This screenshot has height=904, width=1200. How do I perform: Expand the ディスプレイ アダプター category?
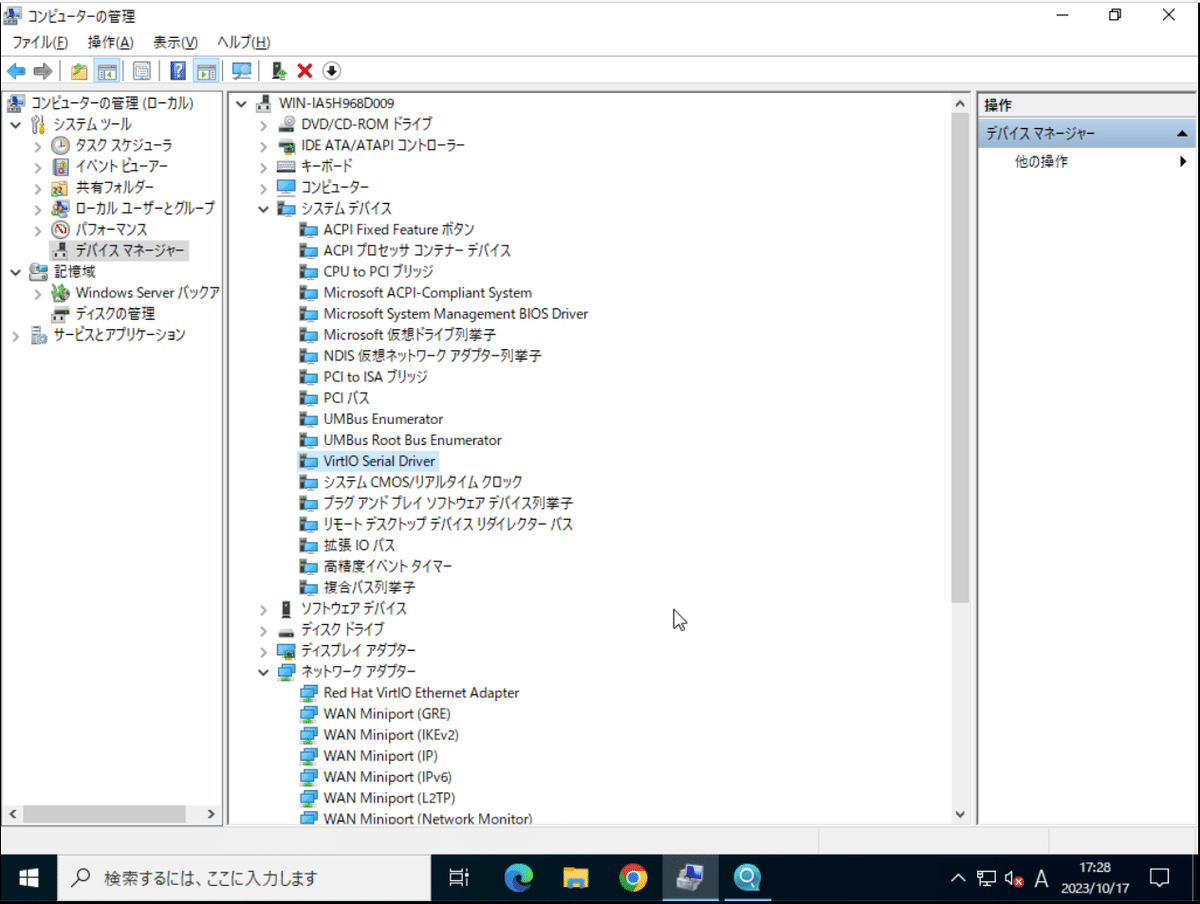[263, 650]
